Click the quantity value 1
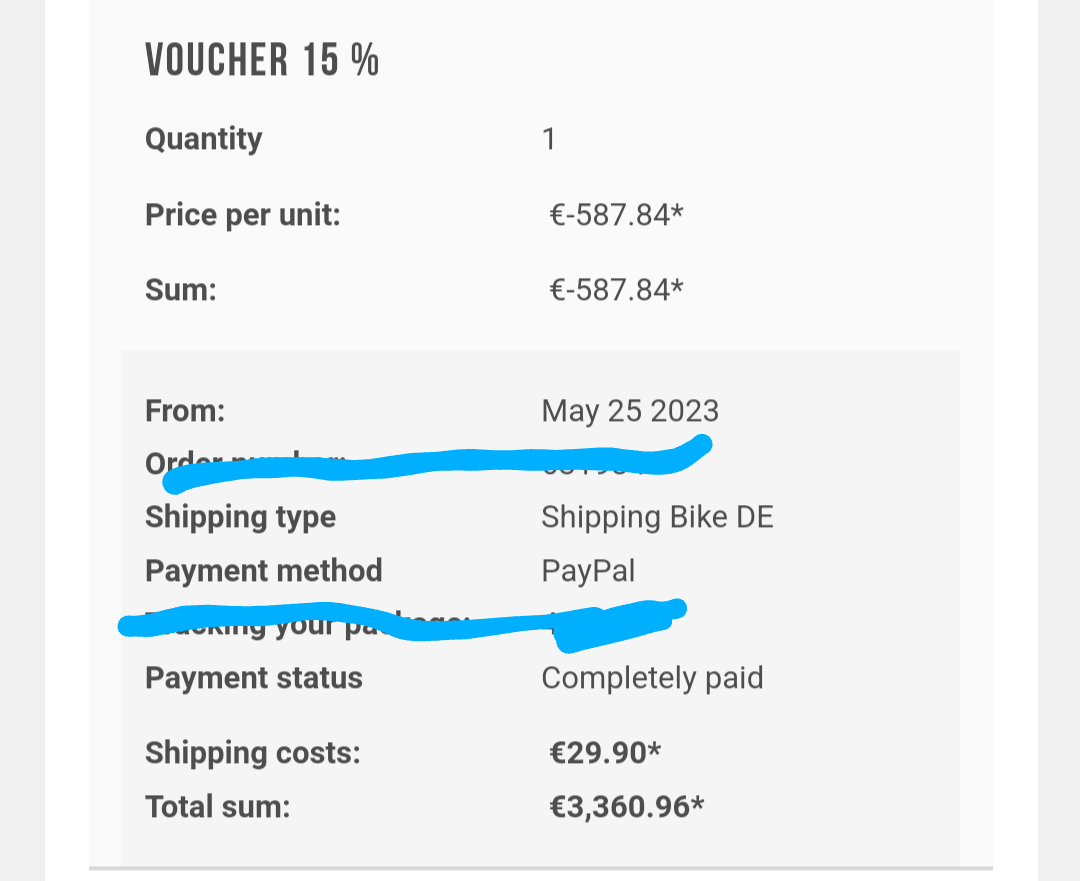The height and width of the screenshot is (881, 1080). (549, 139)
